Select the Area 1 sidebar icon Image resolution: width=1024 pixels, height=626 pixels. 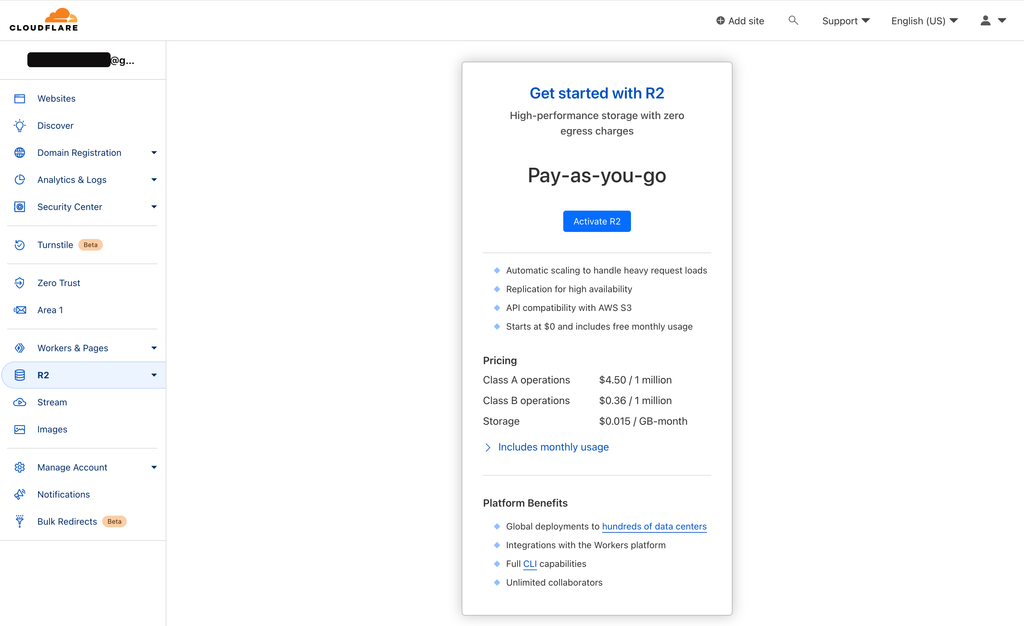coord(19,310)
